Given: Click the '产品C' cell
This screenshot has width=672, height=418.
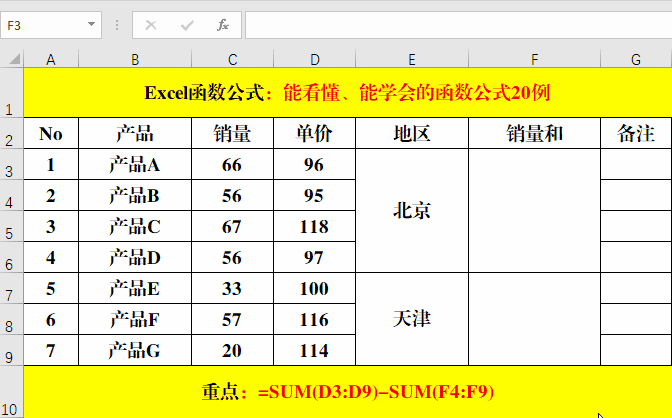Looking at the screenshot, I should pyautogui.click(x=135, y=226).
